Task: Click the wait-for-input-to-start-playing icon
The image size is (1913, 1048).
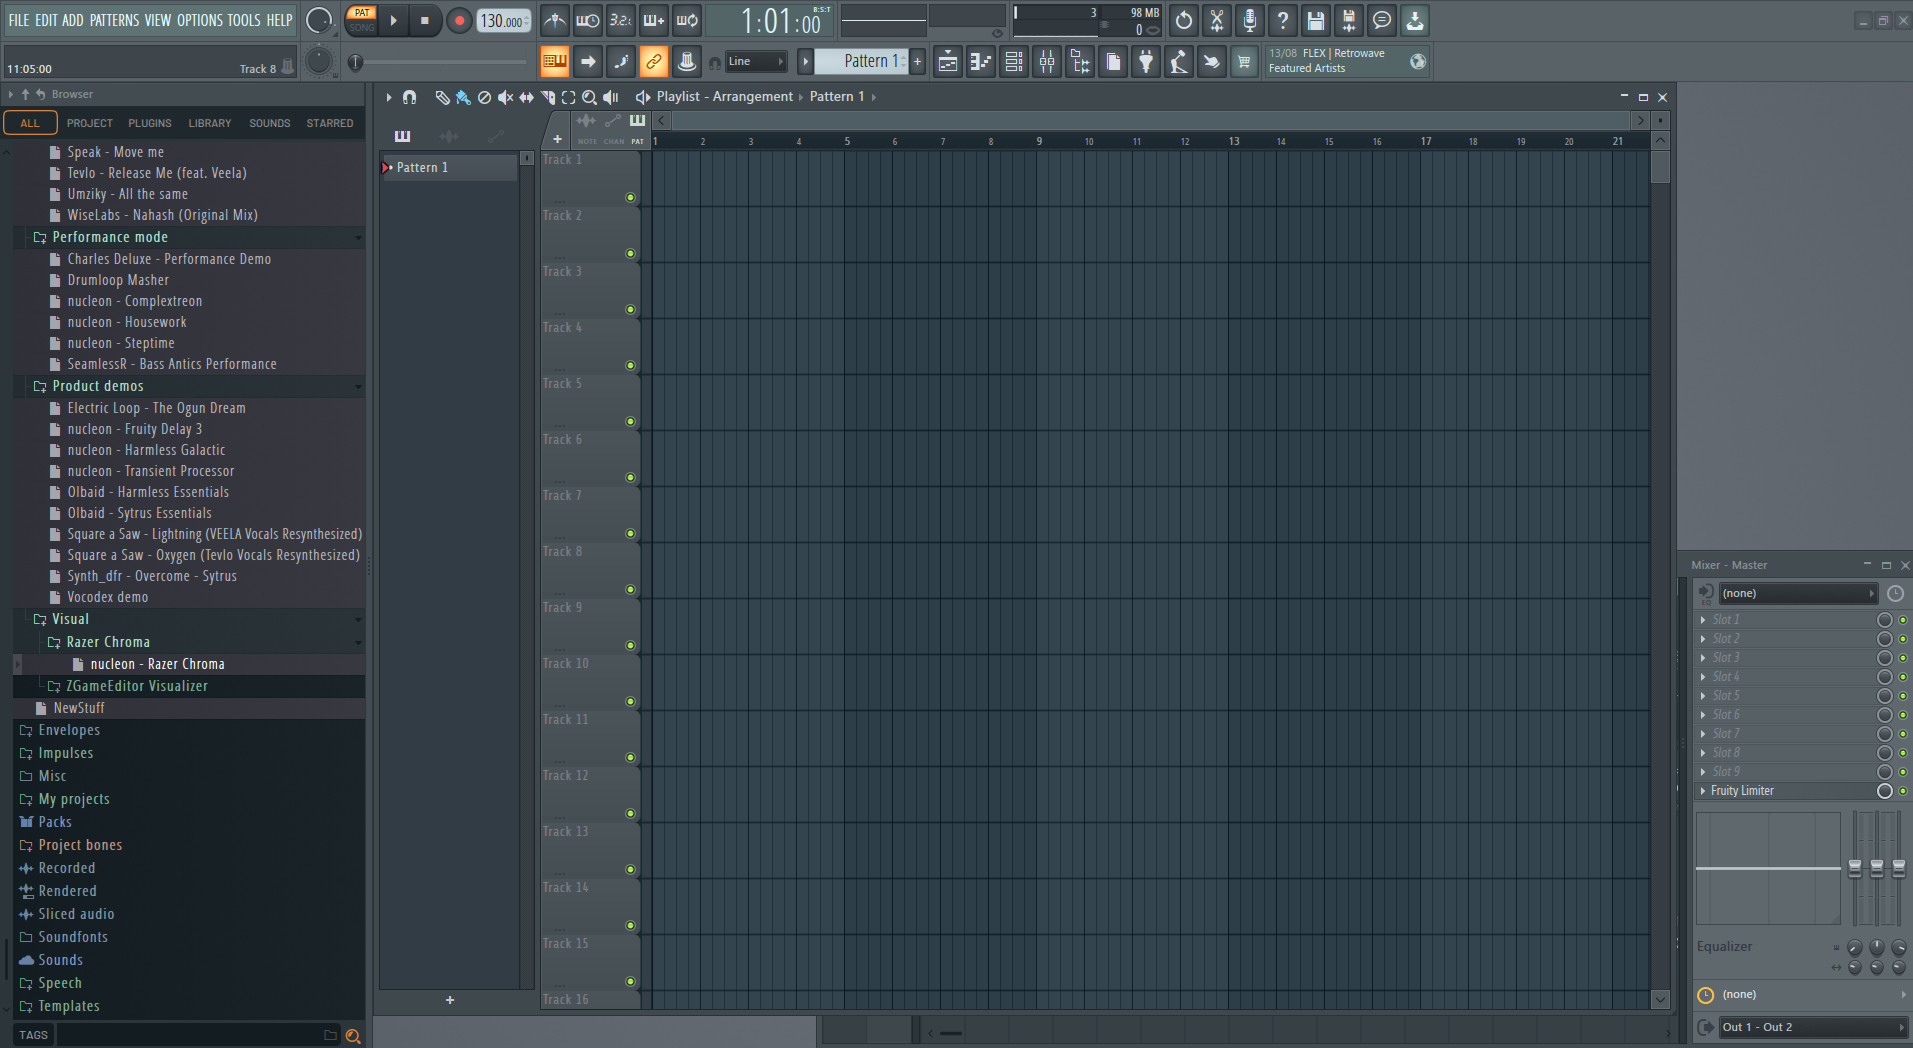Action: pos(588,20)
